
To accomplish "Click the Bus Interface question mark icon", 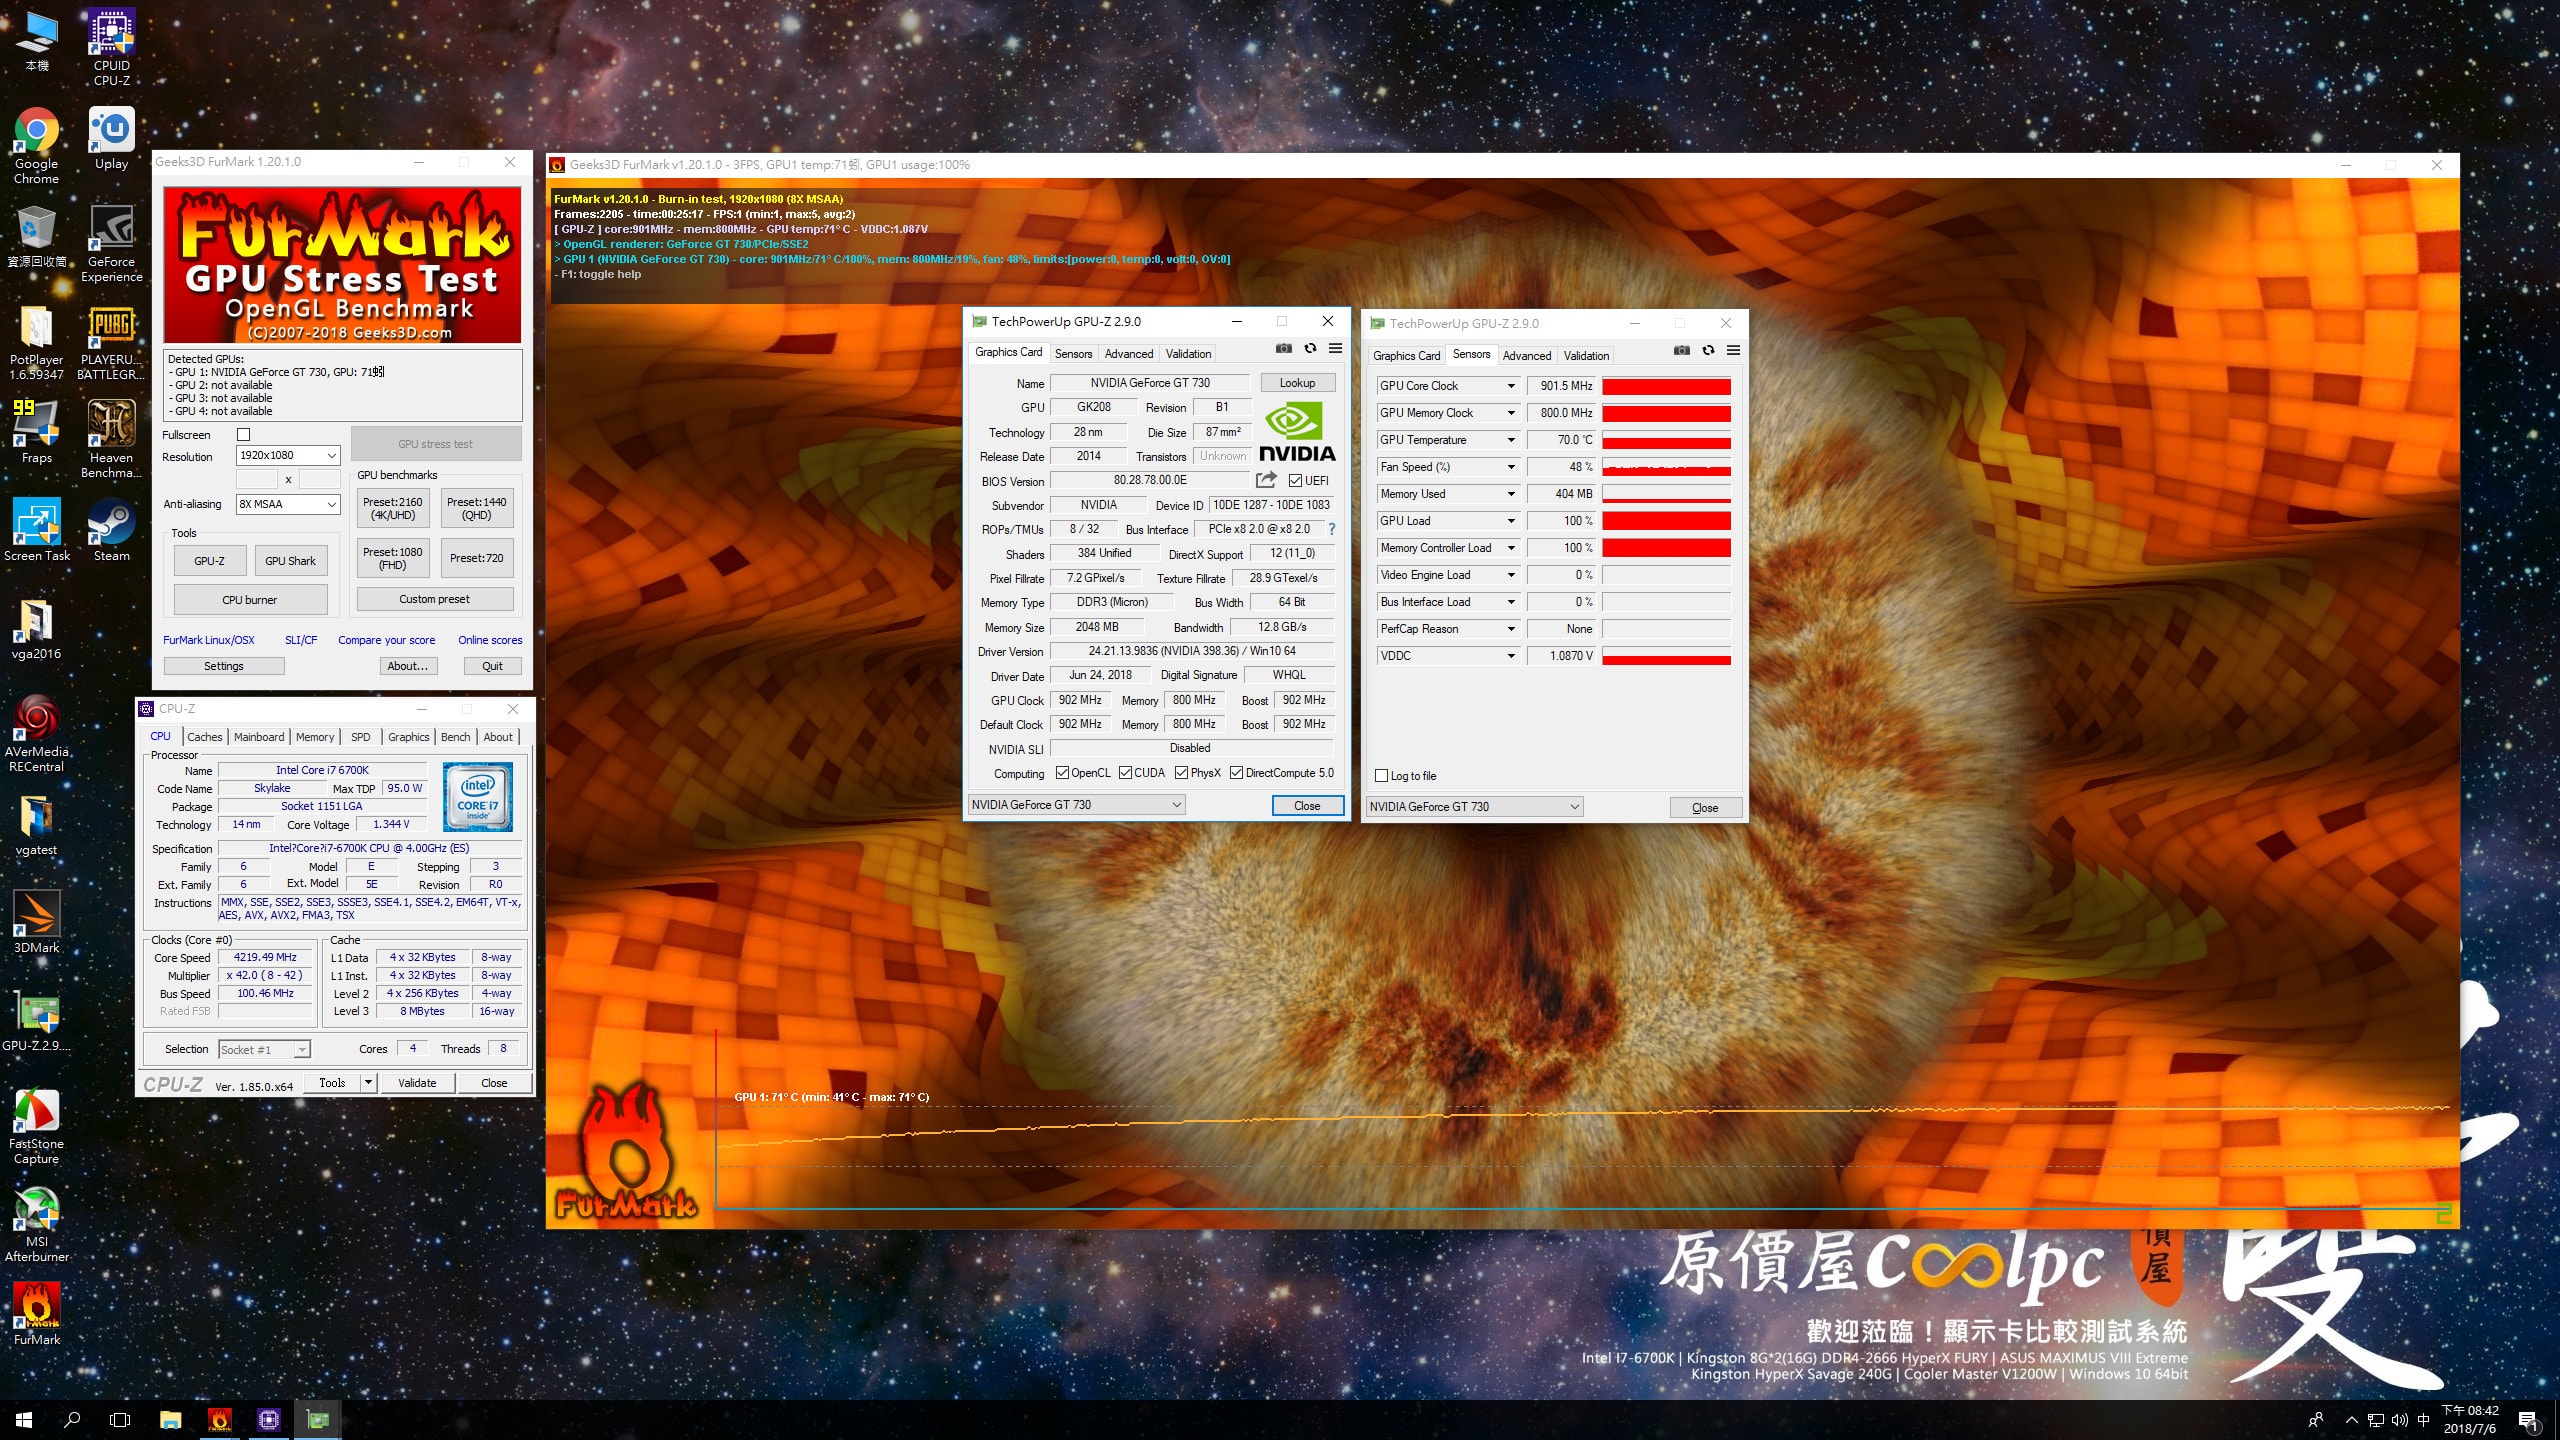I will pos(1331,529).
